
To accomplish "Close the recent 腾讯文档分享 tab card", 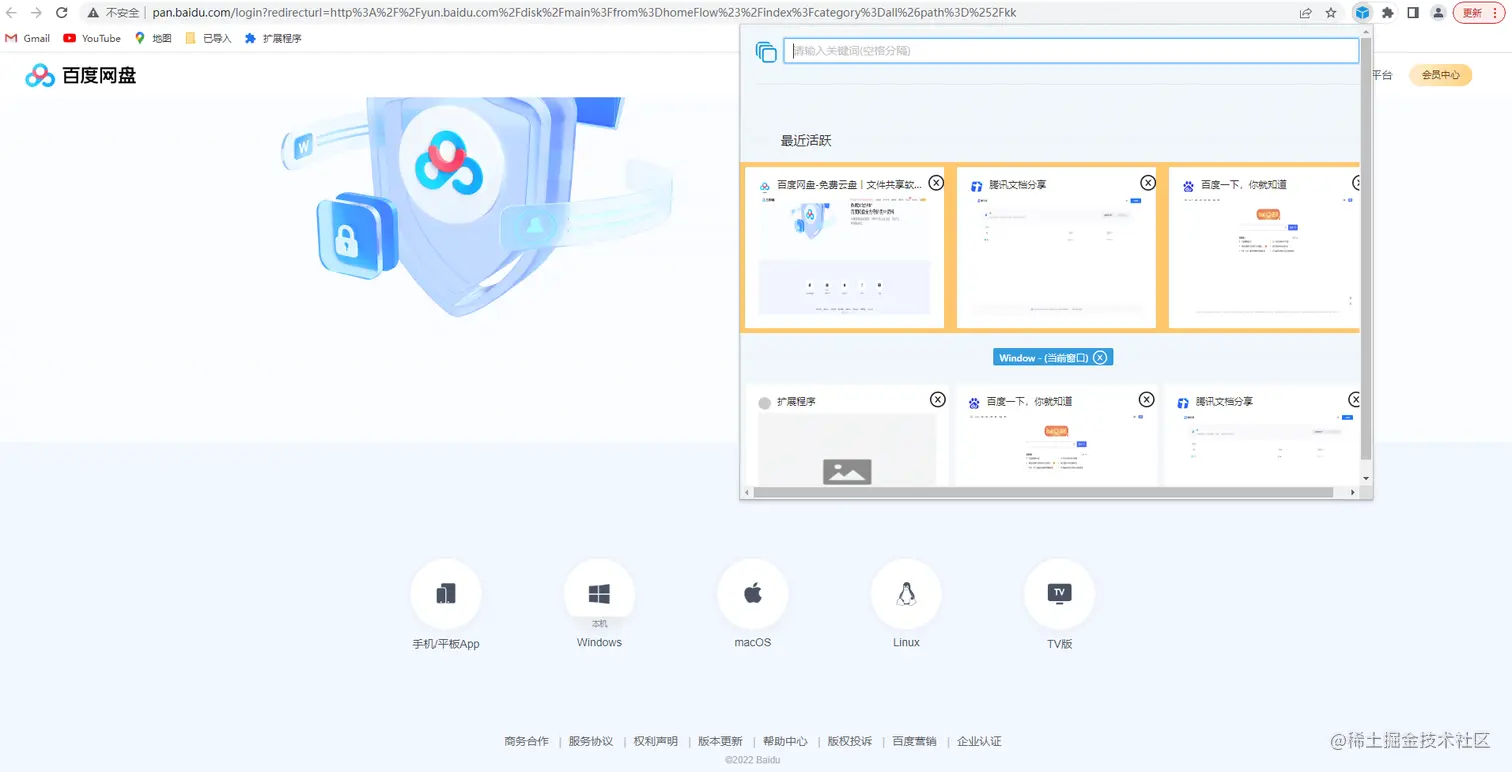I will coord(1148,183).
